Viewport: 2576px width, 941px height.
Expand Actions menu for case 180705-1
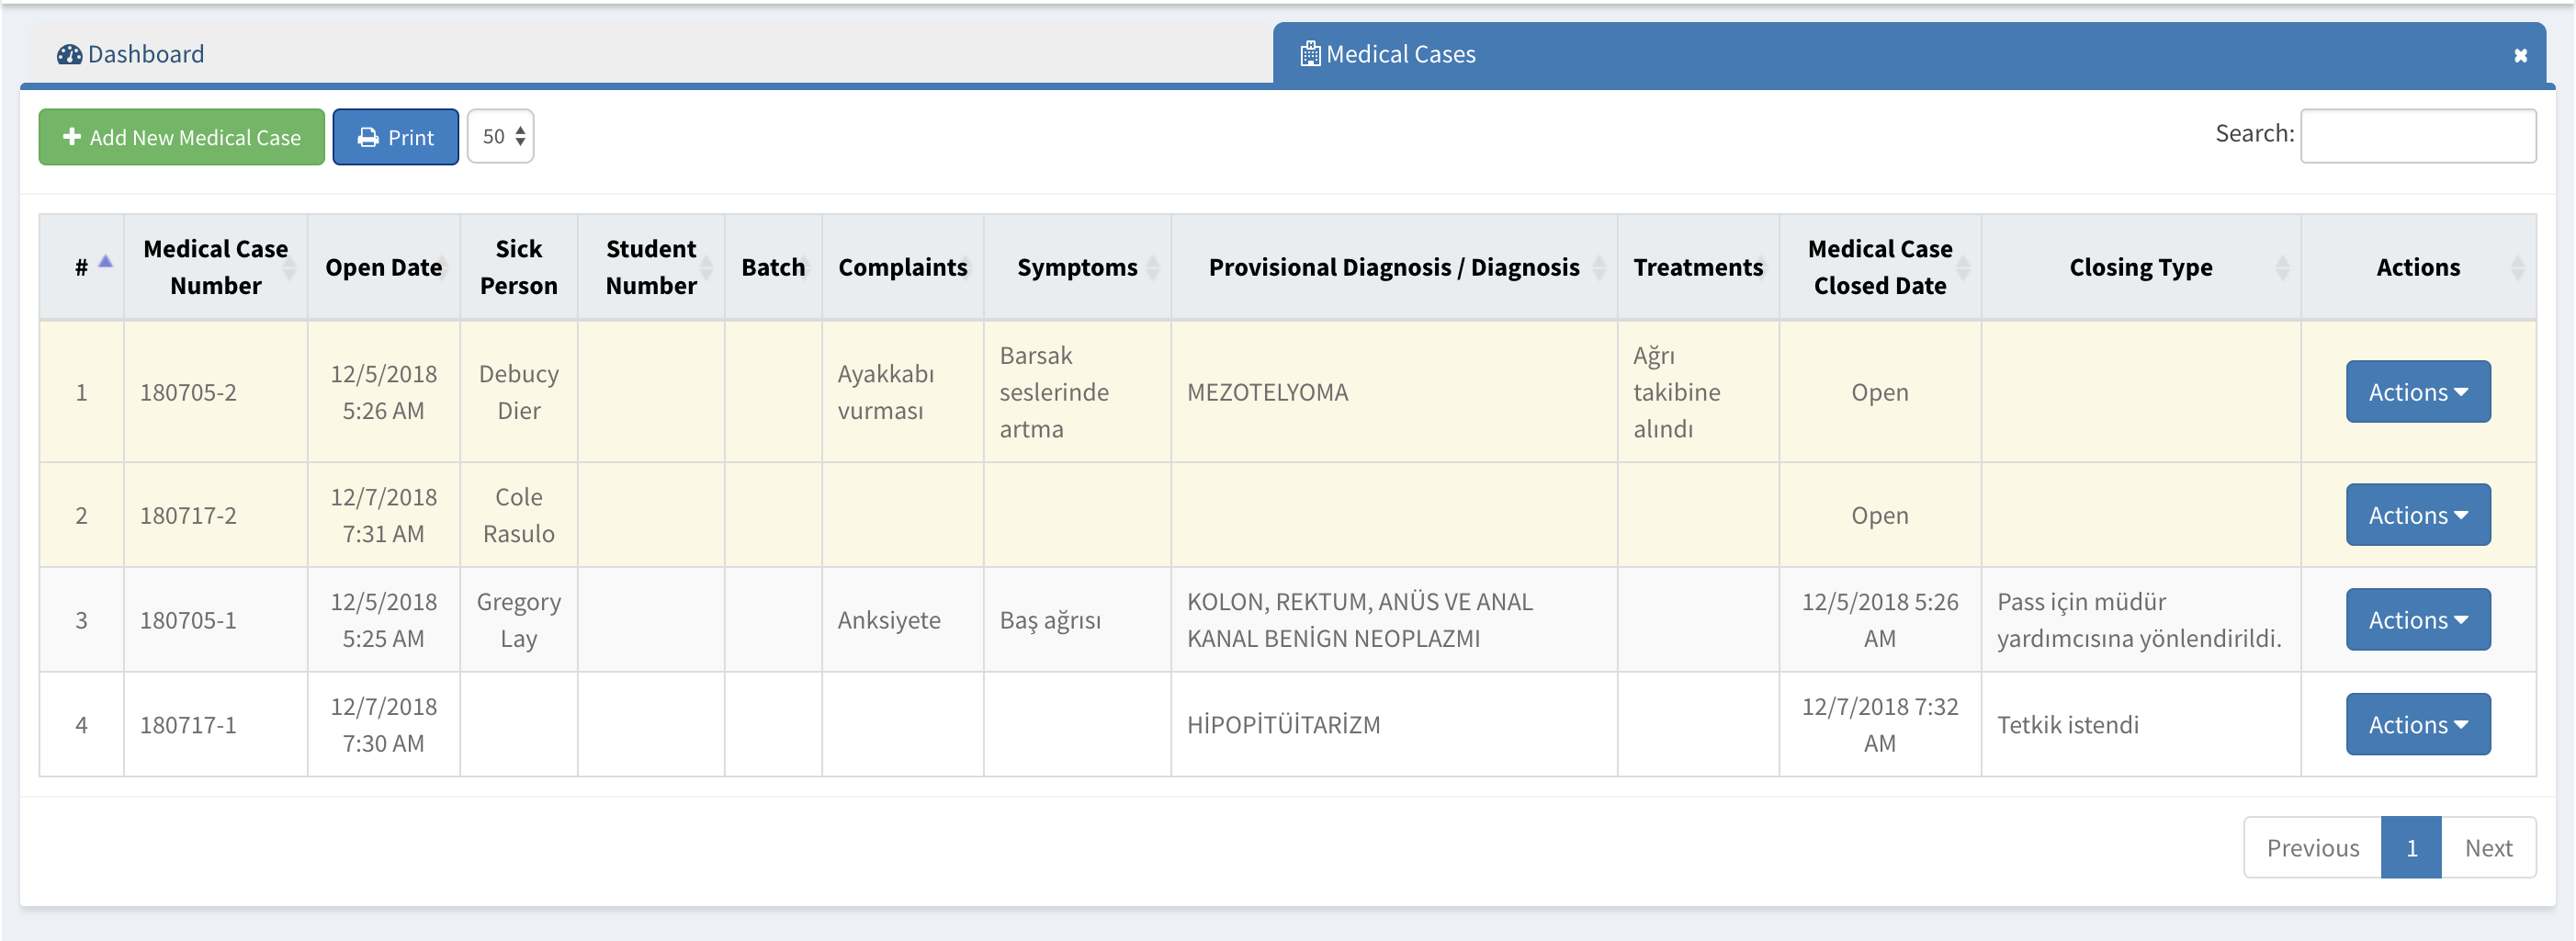(2417, 620)
